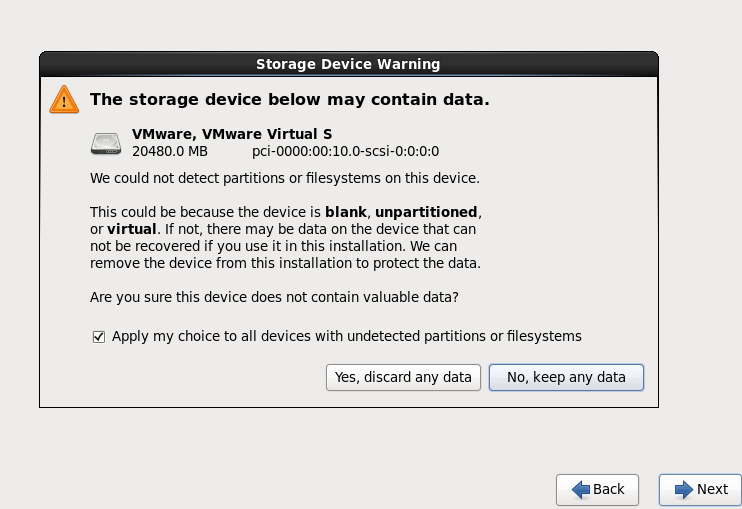Click the 'VMware, VMware Virtual S' device name
Screen dimensions: 742x509
click(232, 134)
